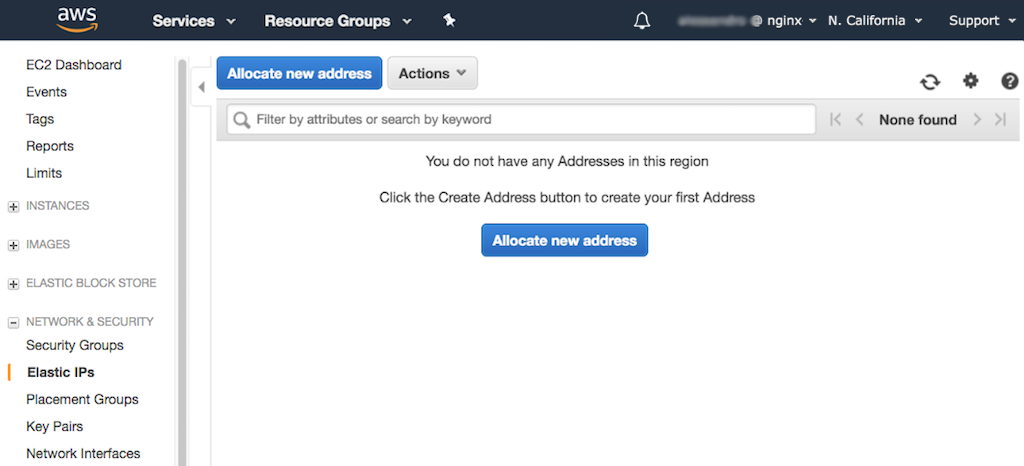The width and height of the screenshot is (1024, 466).
Task: Open Security Groups in the sidebar
Action: (75, 345)
